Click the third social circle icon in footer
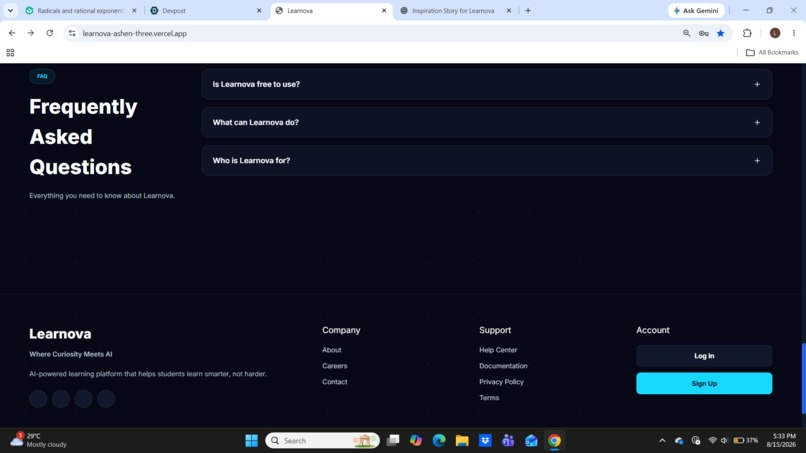This screenshot has width=806, height=453. click(x=83, y=398)
